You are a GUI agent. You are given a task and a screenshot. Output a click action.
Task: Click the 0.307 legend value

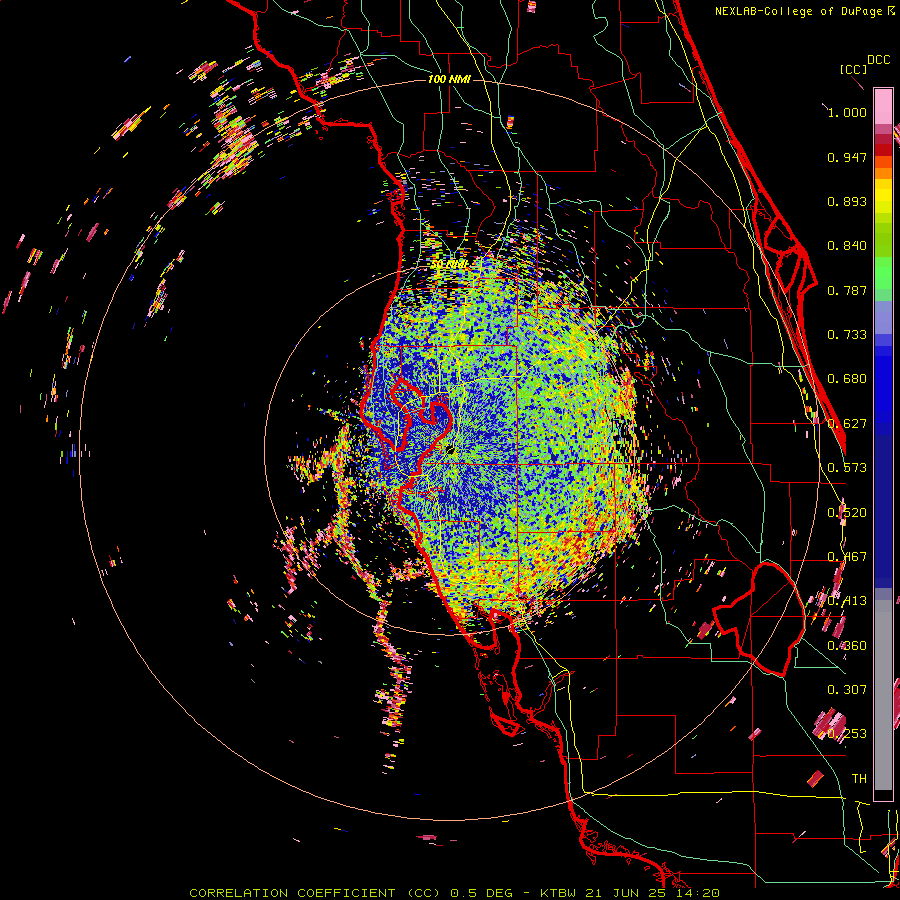coord(847,690)
